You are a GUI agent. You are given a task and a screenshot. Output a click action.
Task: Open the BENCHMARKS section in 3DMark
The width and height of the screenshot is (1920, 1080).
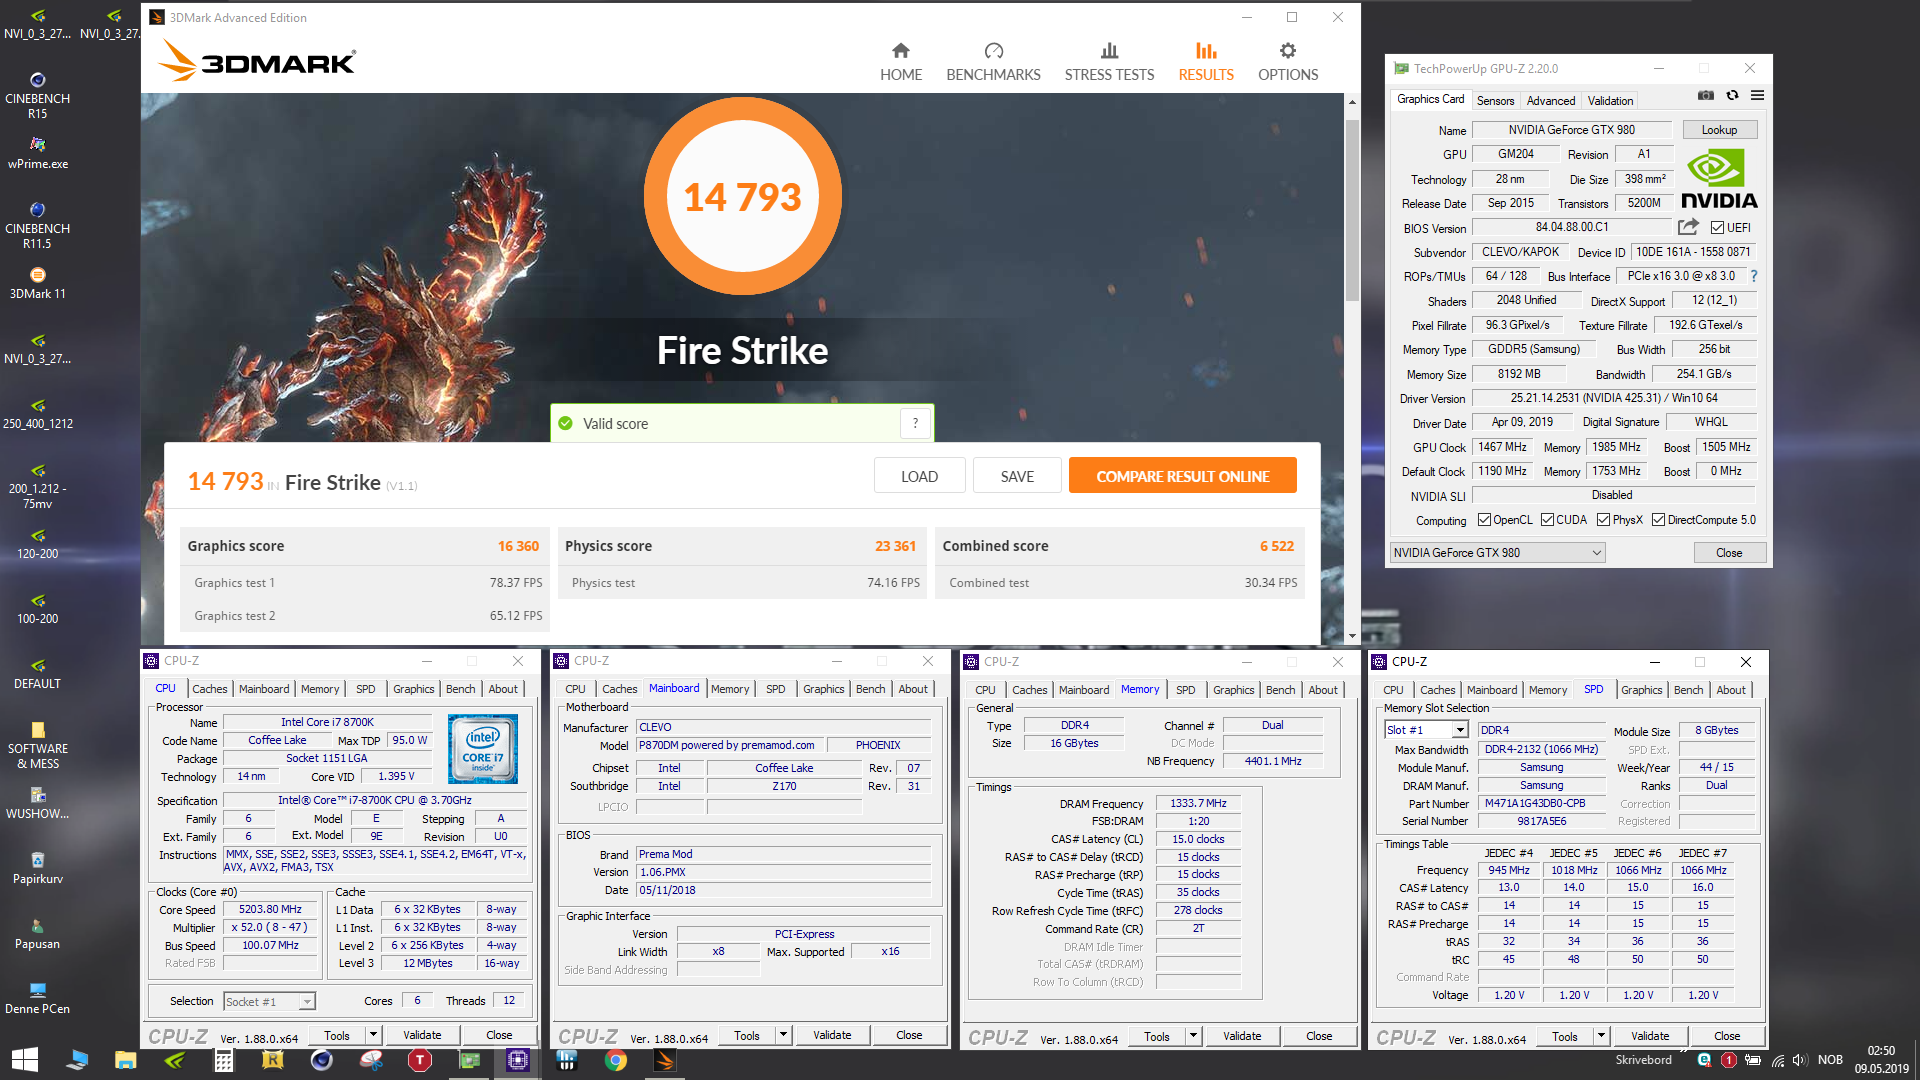pos(993,62)
